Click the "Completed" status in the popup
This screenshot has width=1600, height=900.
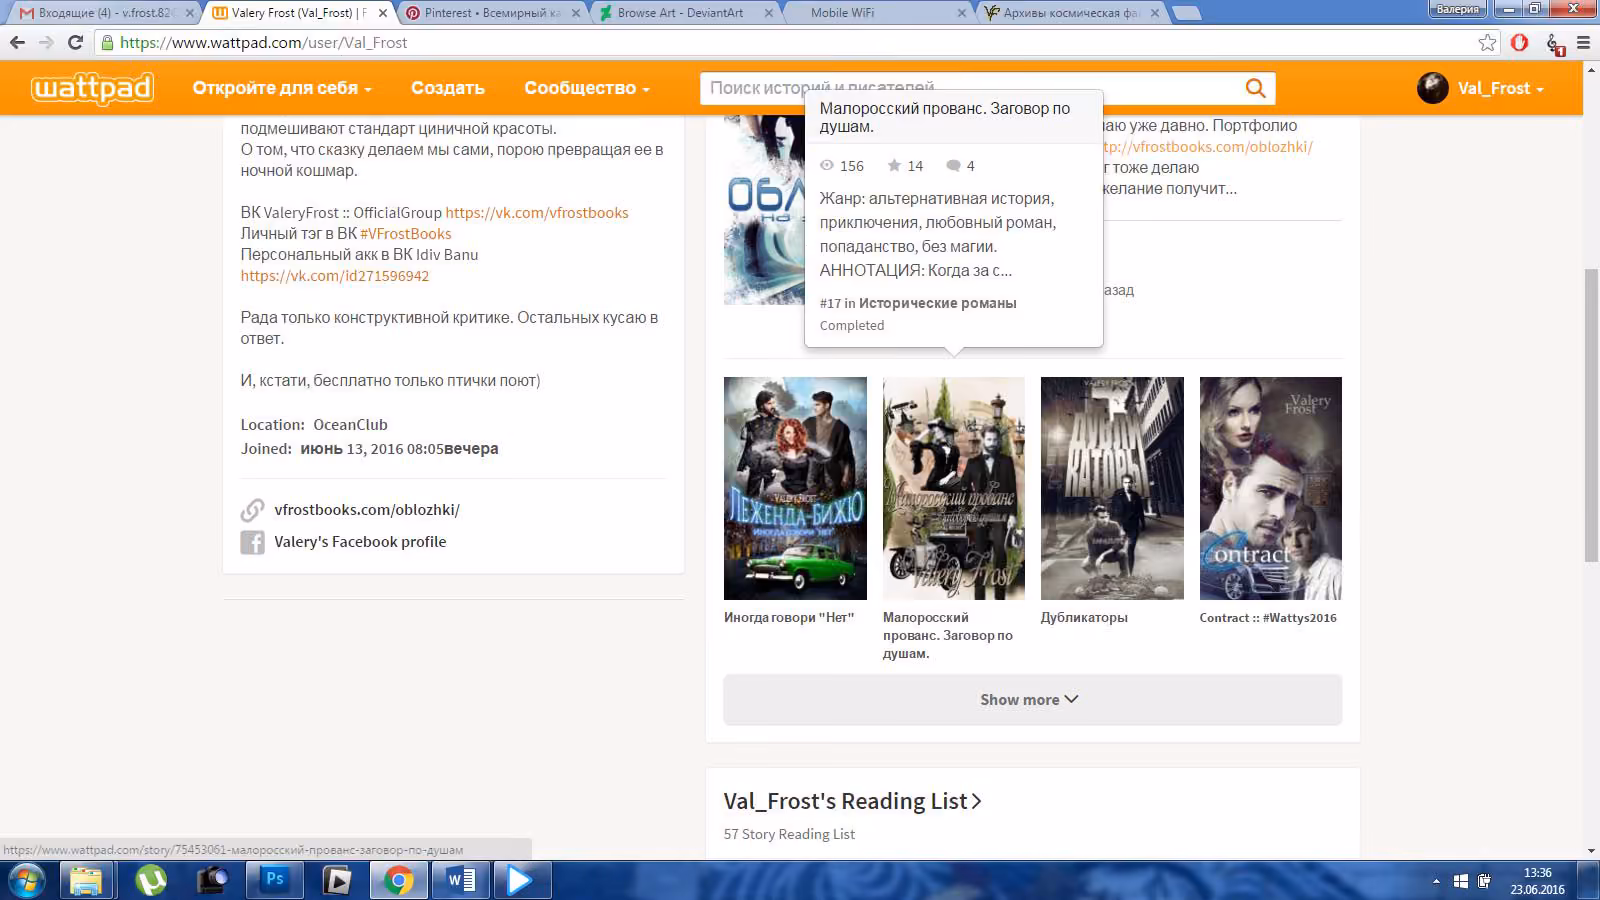pos(852,326)
